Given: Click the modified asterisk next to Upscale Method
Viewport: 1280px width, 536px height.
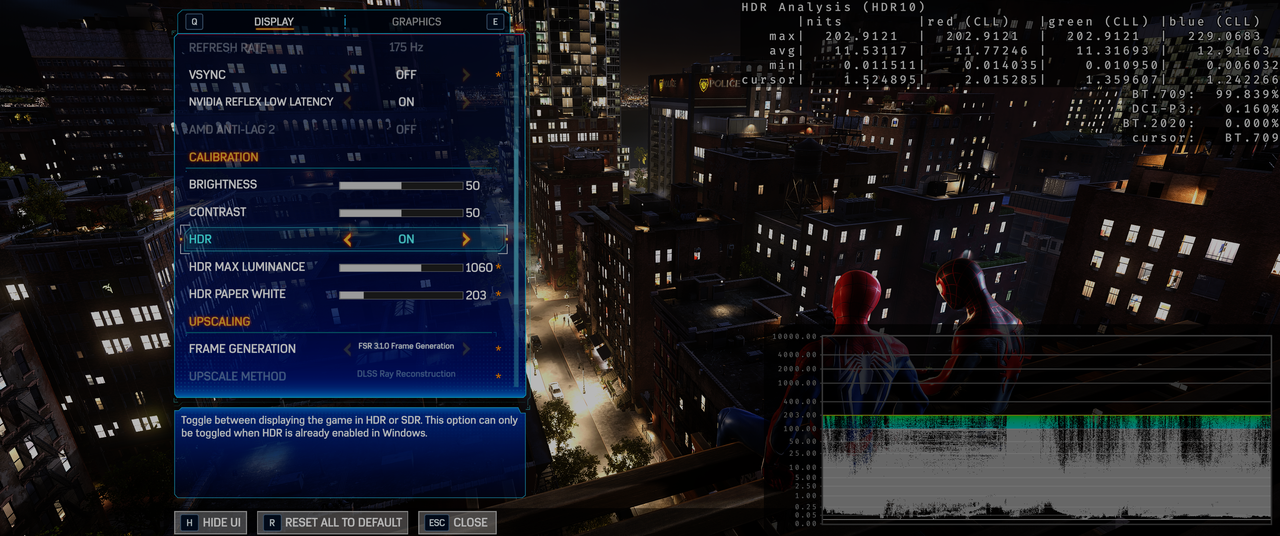Looking at the screenshot, I should click(498, 377).
